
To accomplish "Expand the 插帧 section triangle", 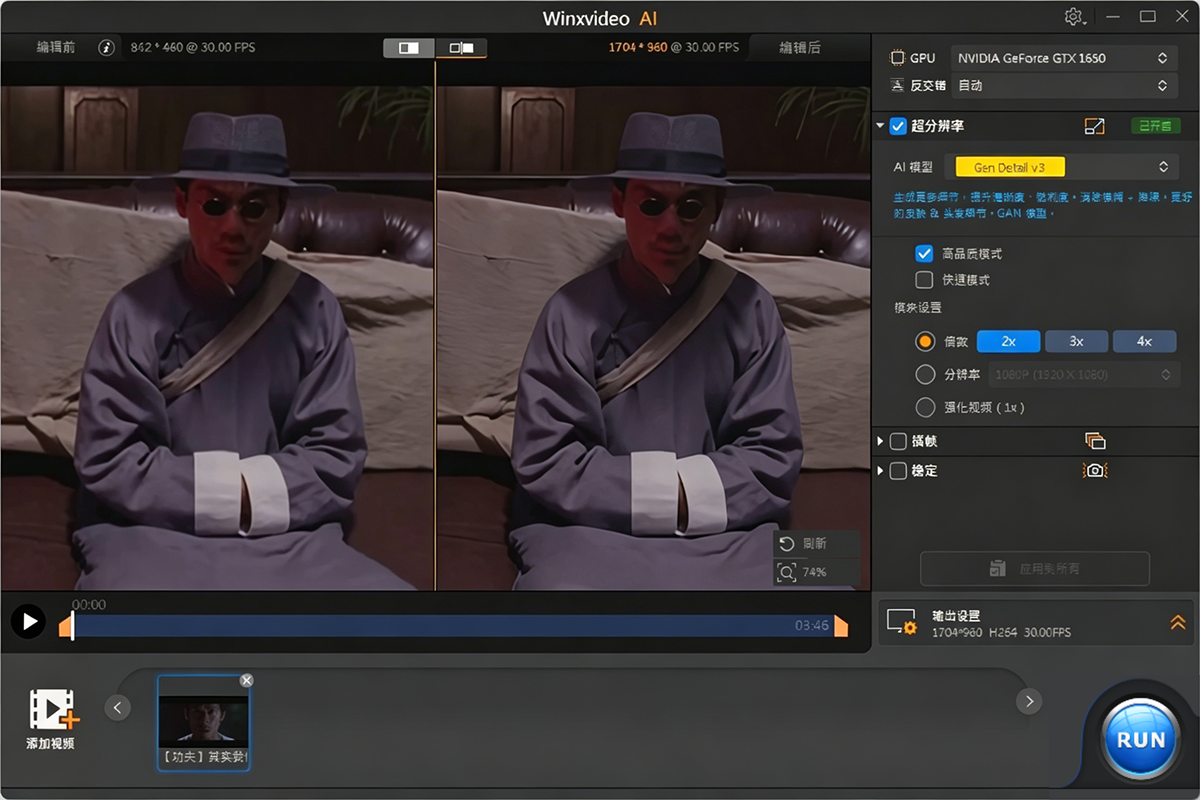I will pos(880,441).
